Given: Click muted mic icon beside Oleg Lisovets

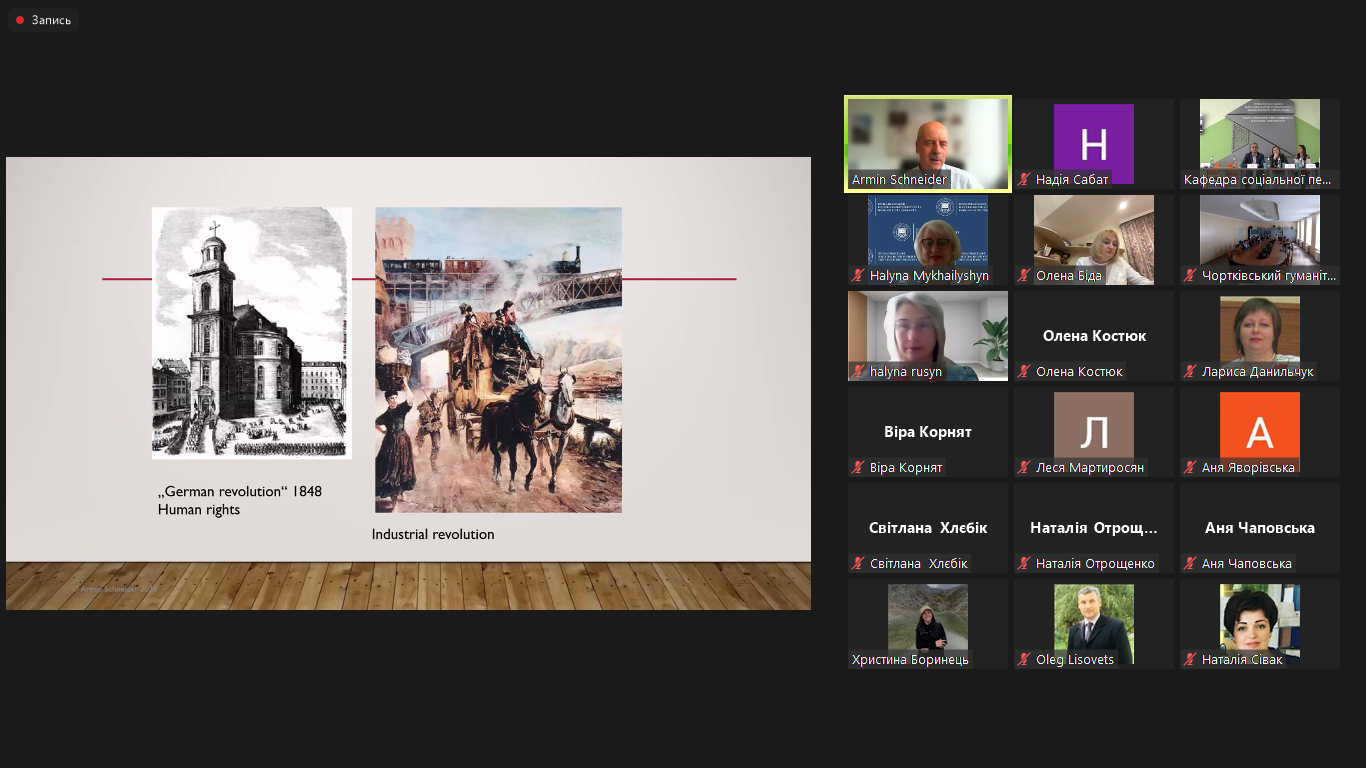Looking at the screenshot, I should pyautogui.click(x=1025, y=660).
